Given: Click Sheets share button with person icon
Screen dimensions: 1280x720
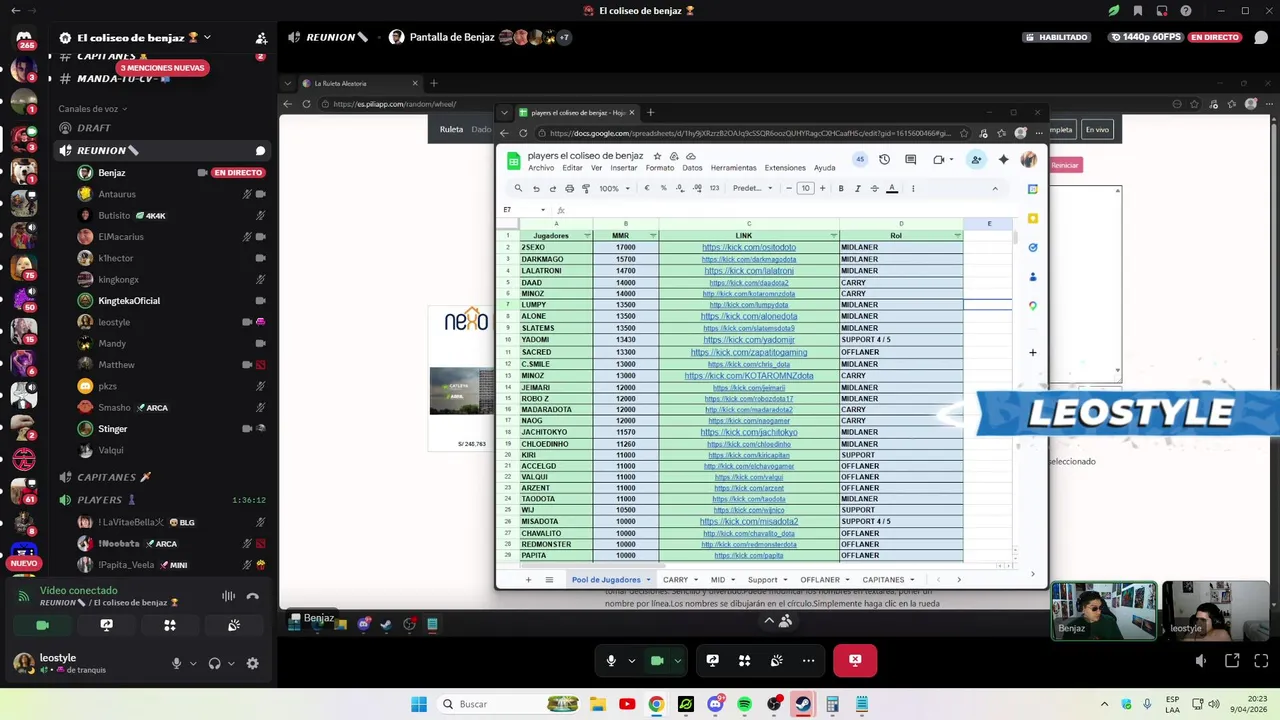Looking at the screenshot, I should (x=976, y=159).
